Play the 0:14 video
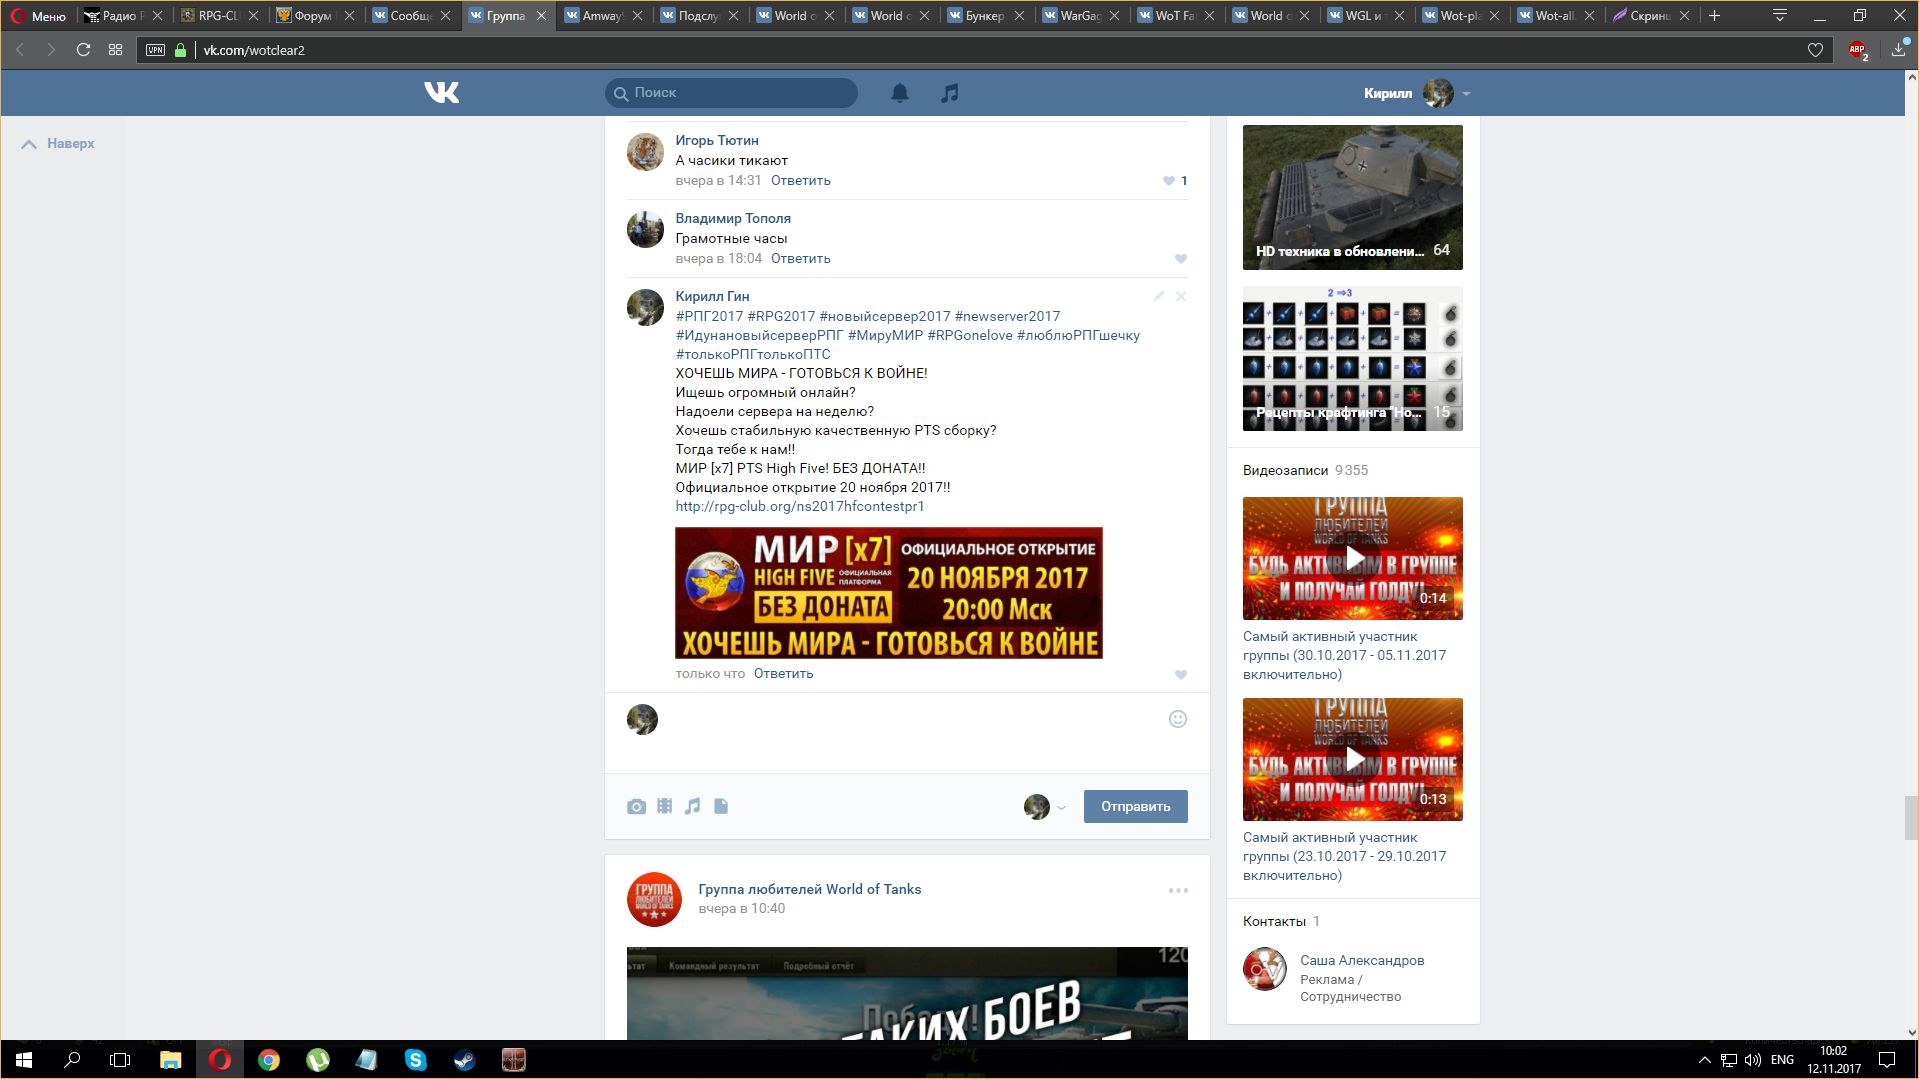 (1352, 558)
